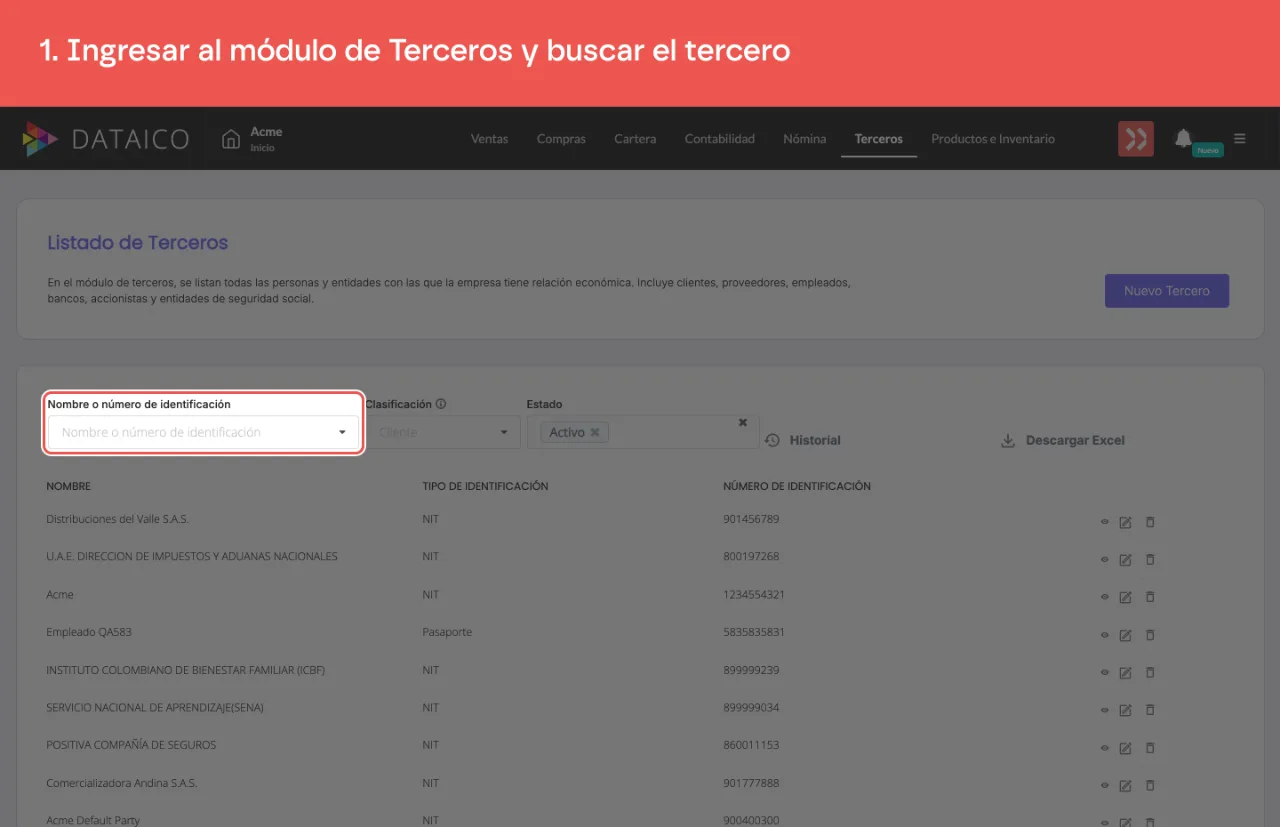This screenshot has width=1280, height=827.
Task: Edit U.A.E. DIRECCION DE IMPUESTOS row
Action: click(1125, 559)
